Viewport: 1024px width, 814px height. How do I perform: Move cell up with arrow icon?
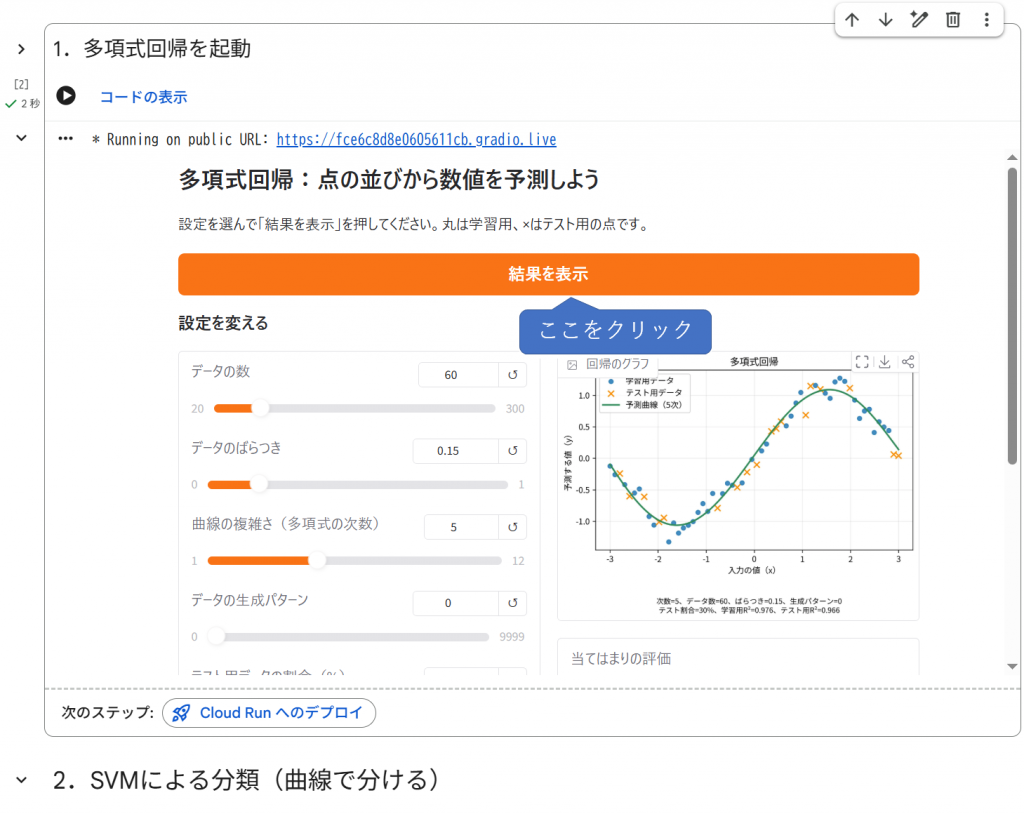(x=852, y=20)
